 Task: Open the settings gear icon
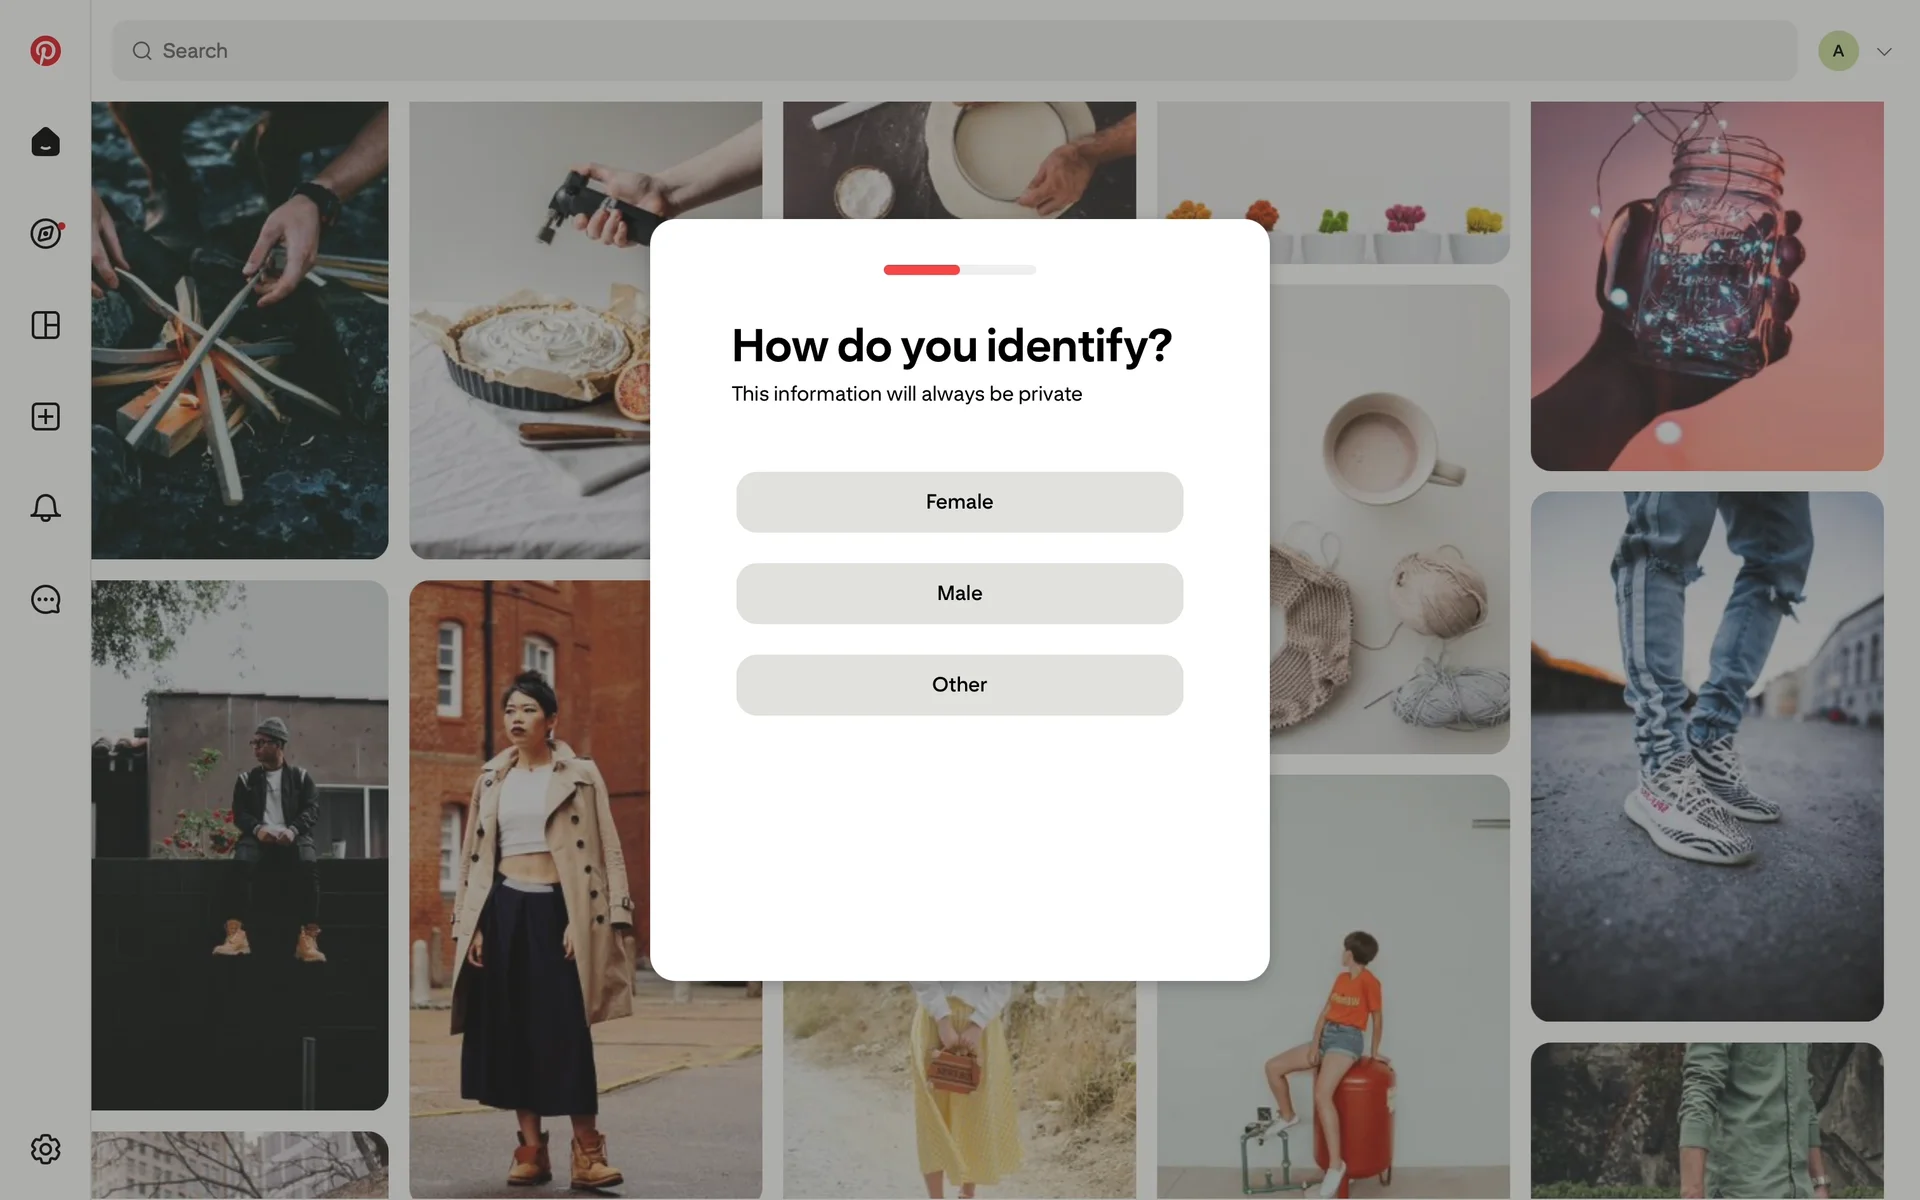pyautogui.click(x=45, y=1149)
